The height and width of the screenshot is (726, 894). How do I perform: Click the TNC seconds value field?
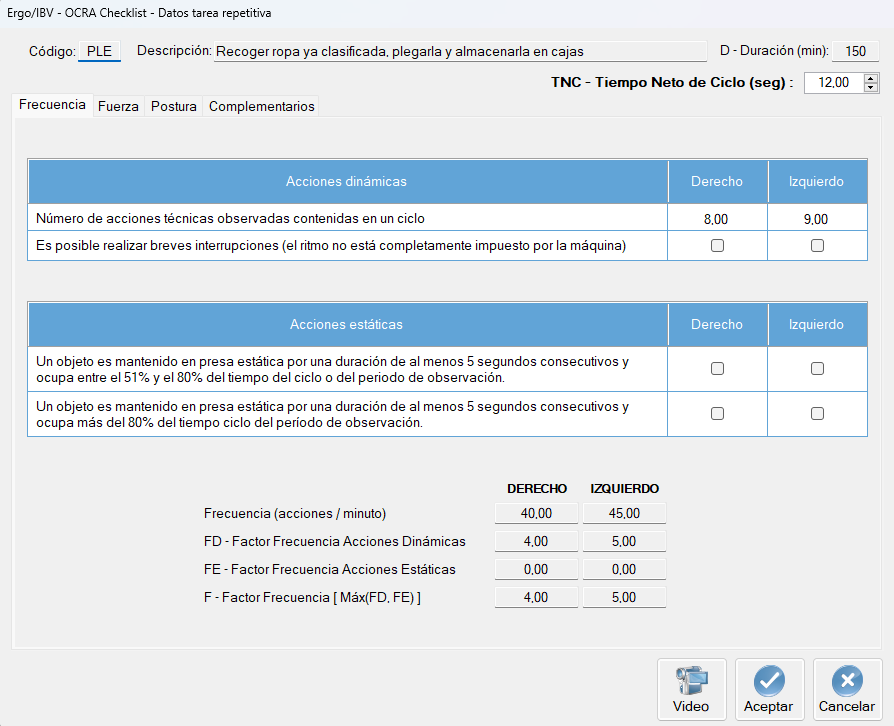[x=835, y=82]
